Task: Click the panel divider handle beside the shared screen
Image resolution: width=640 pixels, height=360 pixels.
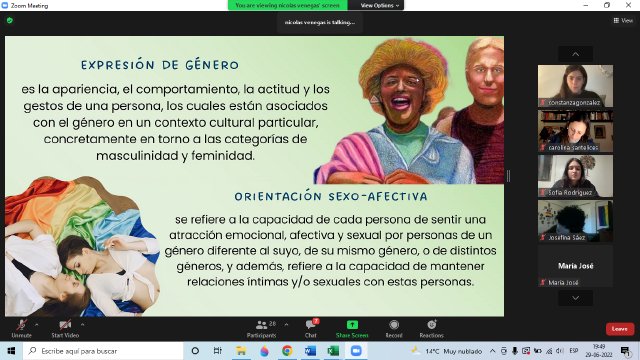Action: 508,176
